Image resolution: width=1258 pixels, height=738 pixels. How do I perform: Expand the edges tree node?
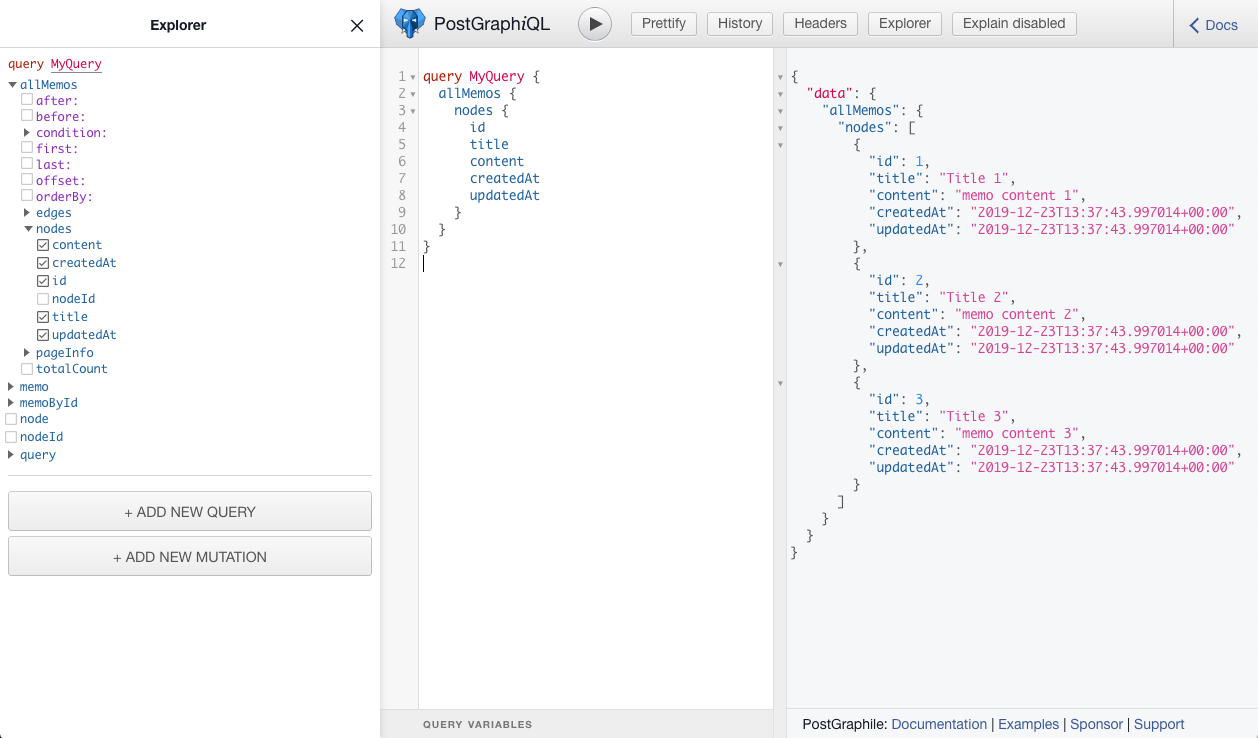pos(26,213)
